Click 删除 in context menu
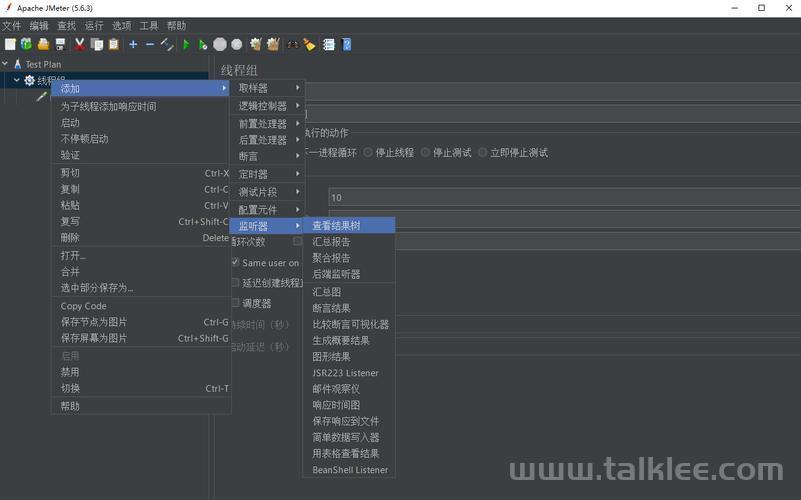The height and width of the screenshot is (500, 801). pos(141,237)
